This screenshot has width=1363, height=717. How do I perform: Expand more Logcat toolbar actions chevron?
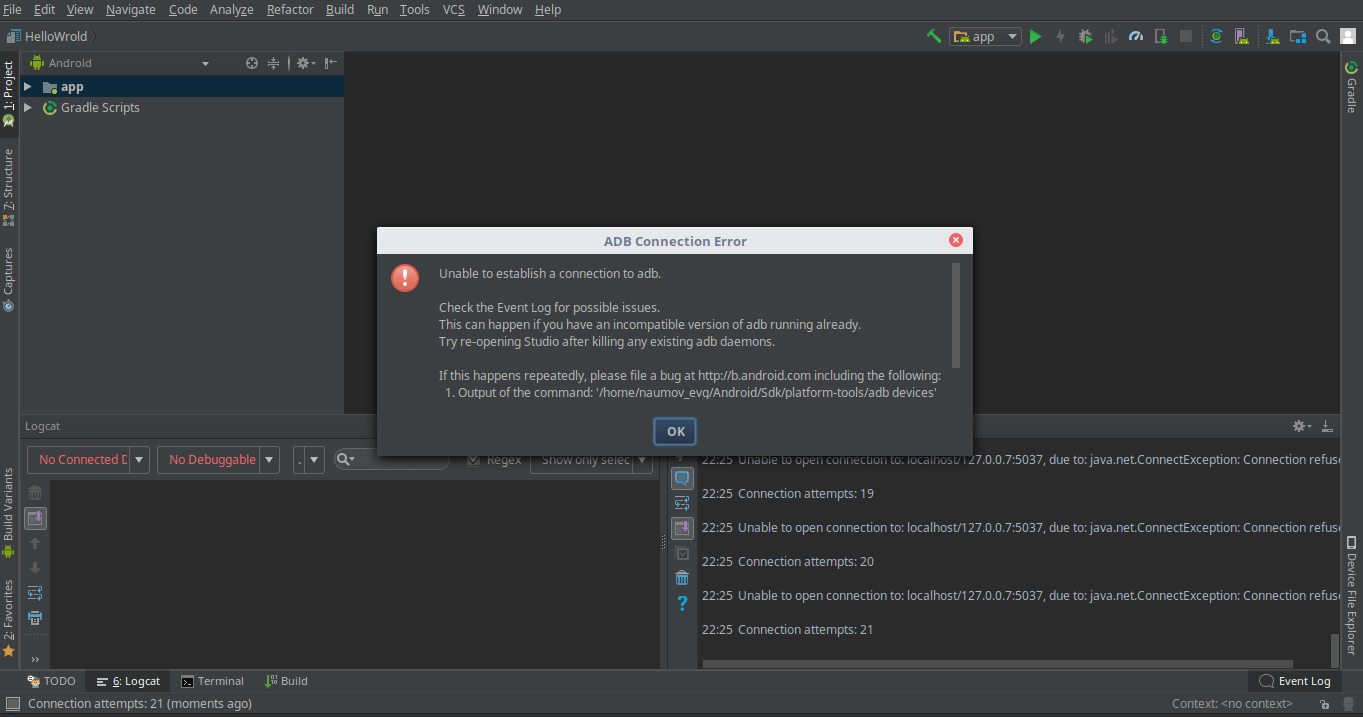click(x=35, y=659)
